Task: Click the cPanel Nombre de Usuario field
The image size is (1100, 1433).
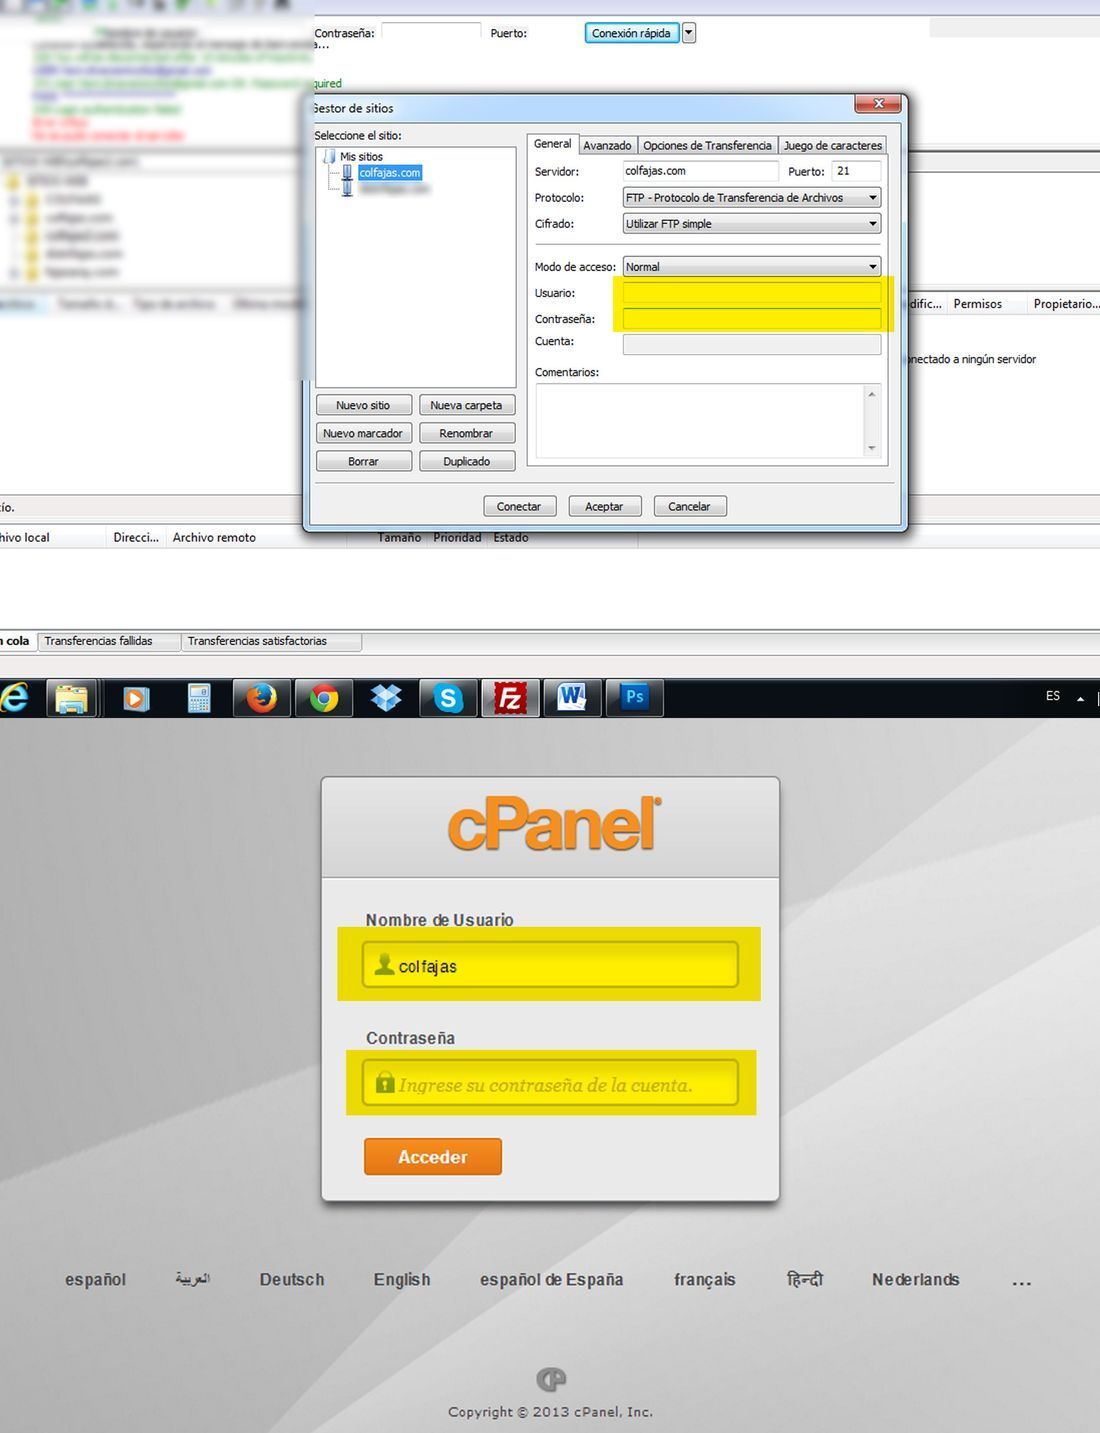Action: (550, 965)
